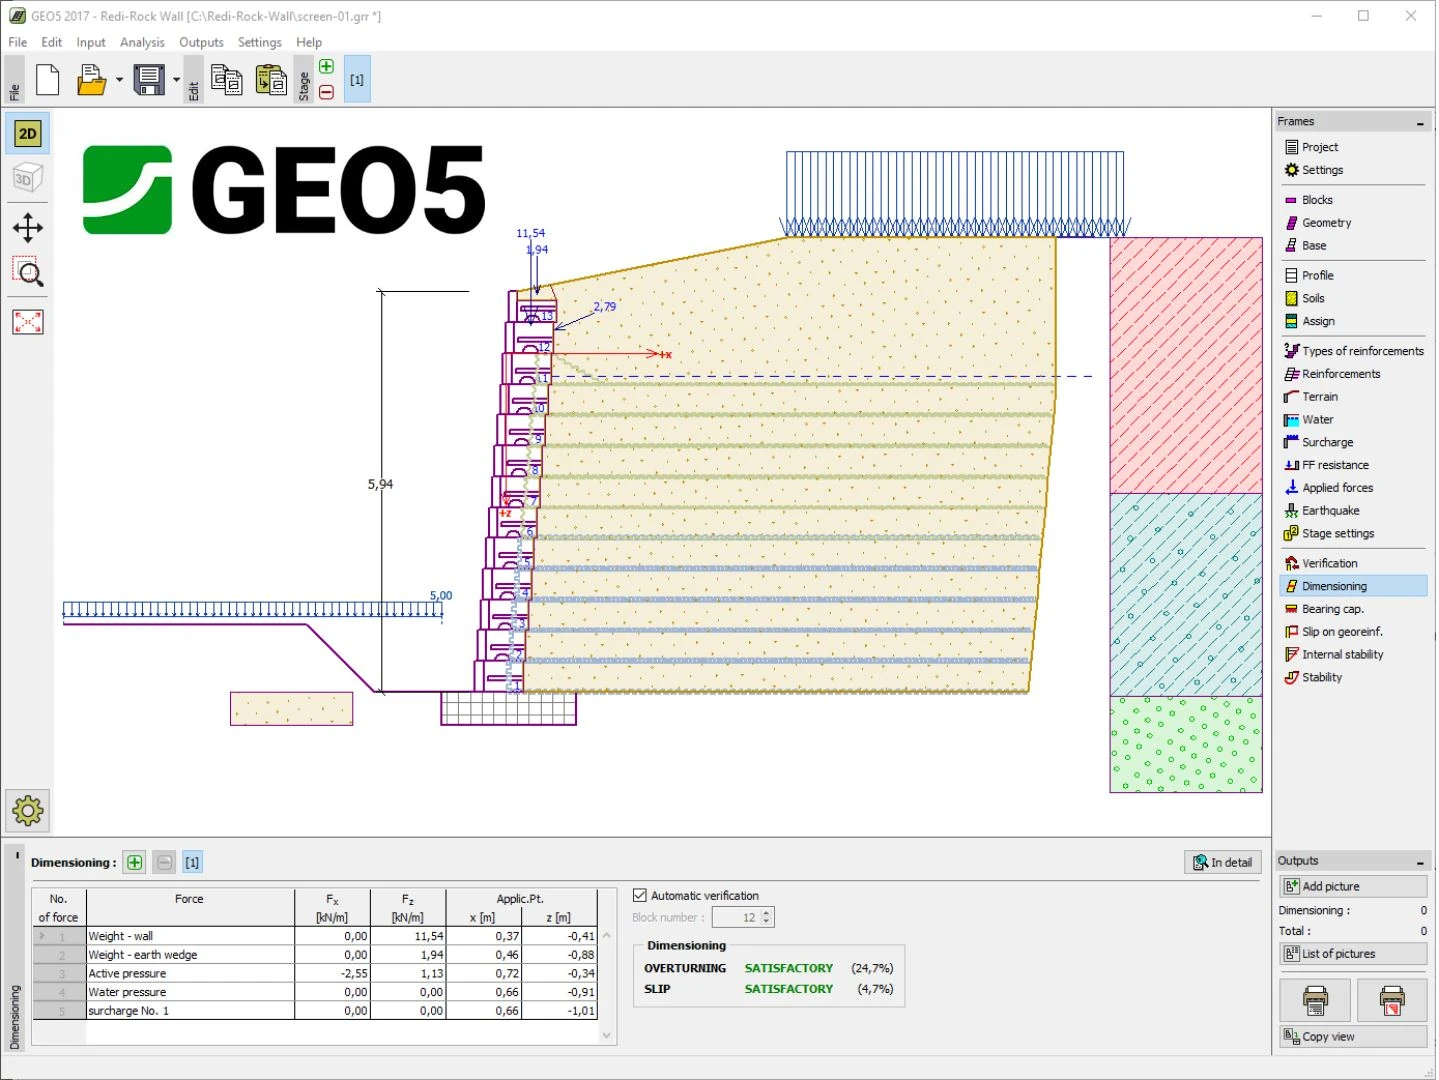This screenshot has height=1080, width=1439.
Task: Select the pan/move view tool
Action: click(28, 228)
